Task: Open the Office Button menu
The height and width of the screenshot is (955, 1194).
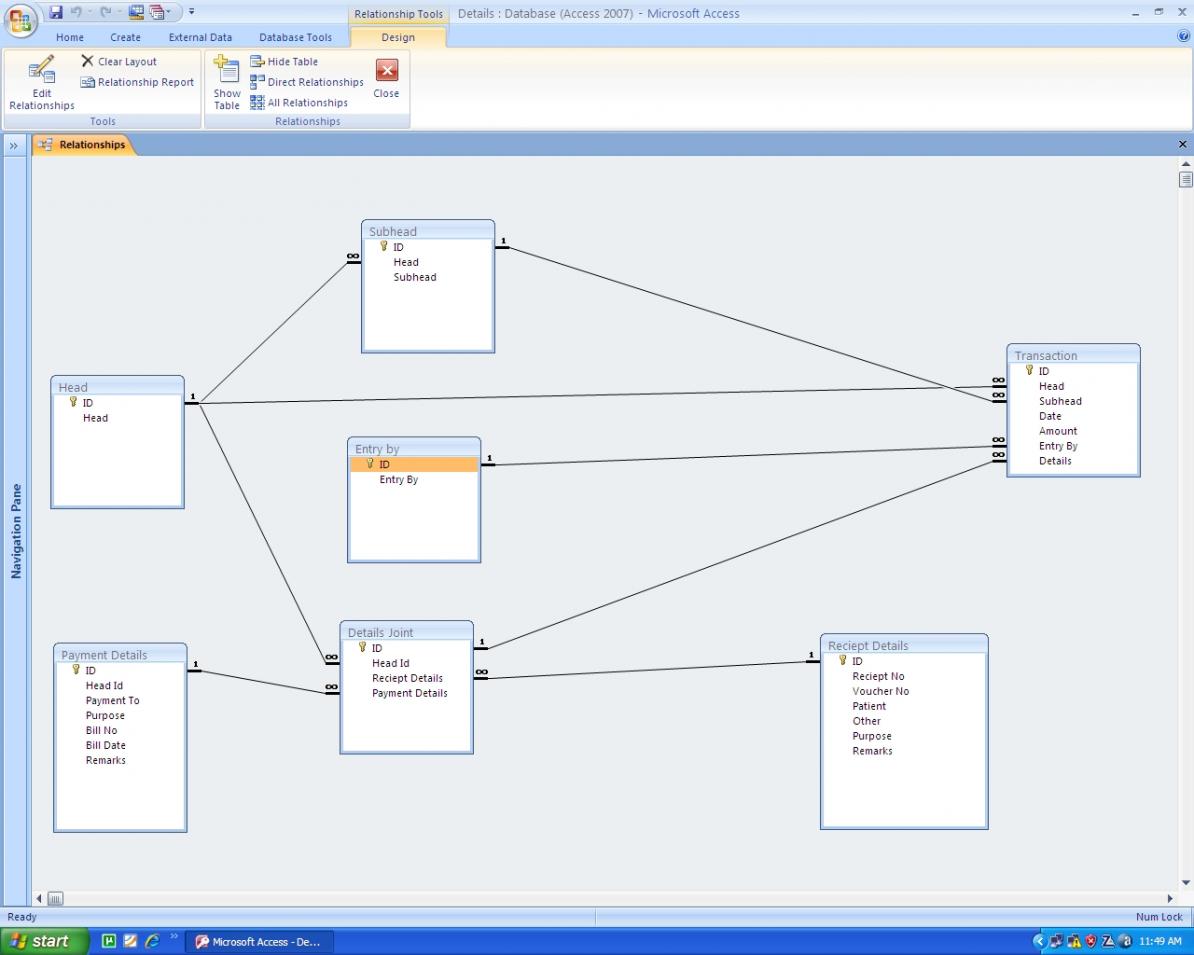Action: click(21, 20)
